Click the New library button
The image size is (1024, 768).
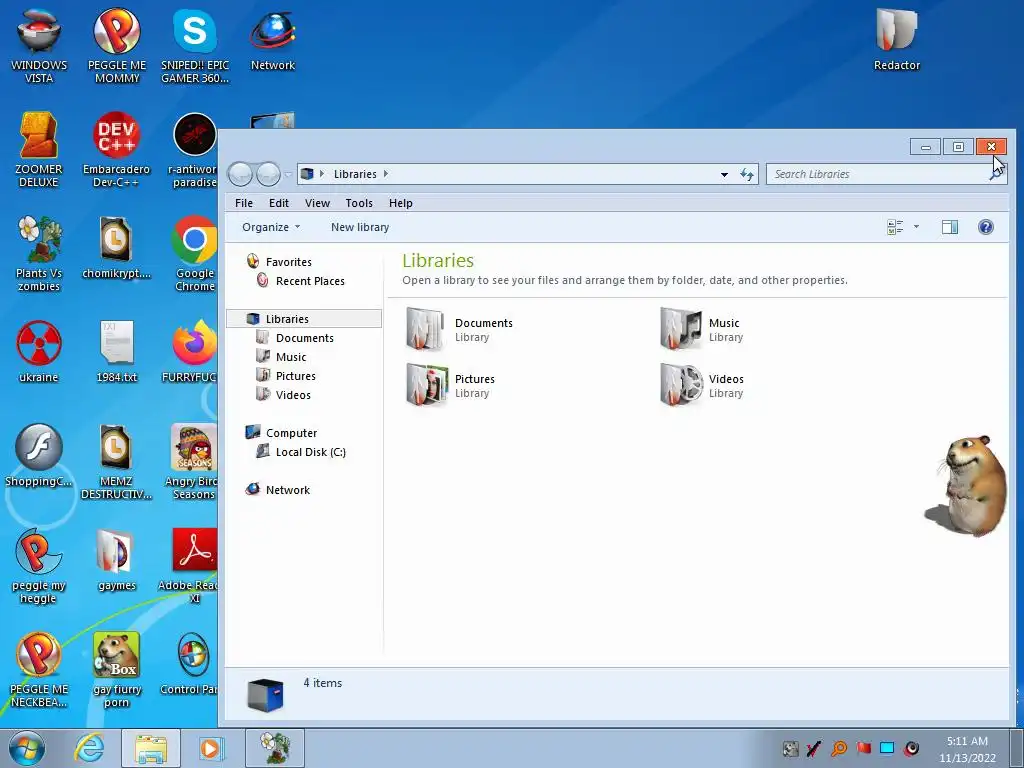point(360,227)
